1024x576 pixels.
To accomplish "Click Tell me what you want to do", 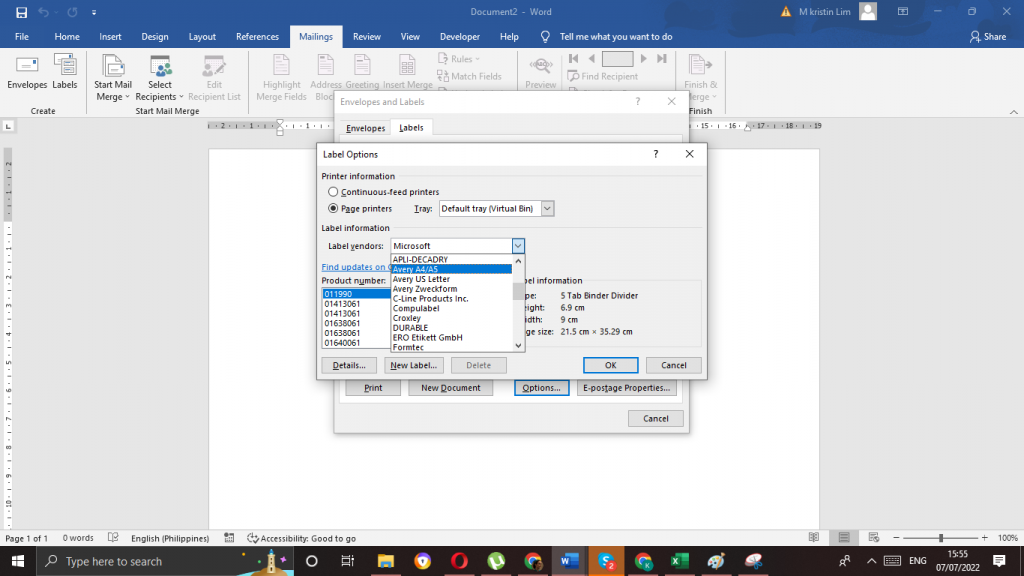I will point(615,37).
